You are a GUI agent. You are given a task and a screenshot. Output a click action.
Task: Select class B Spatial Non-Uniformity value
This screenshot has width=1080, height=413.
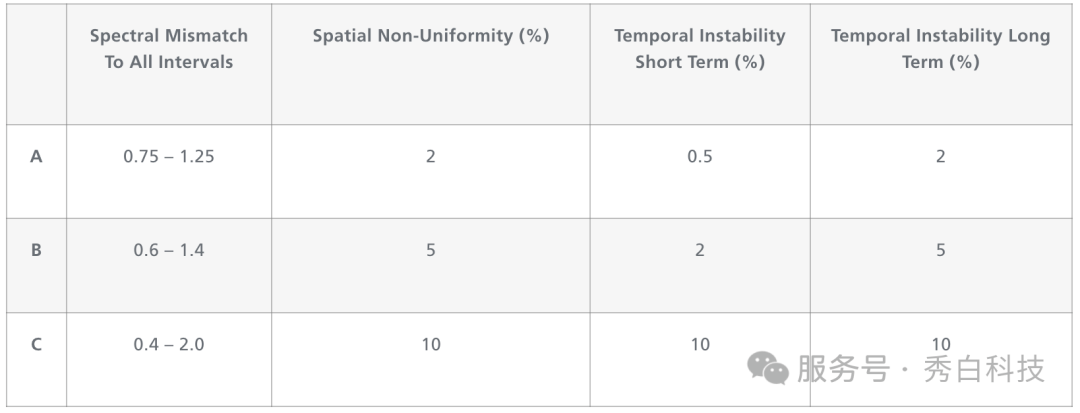point(430,250)
